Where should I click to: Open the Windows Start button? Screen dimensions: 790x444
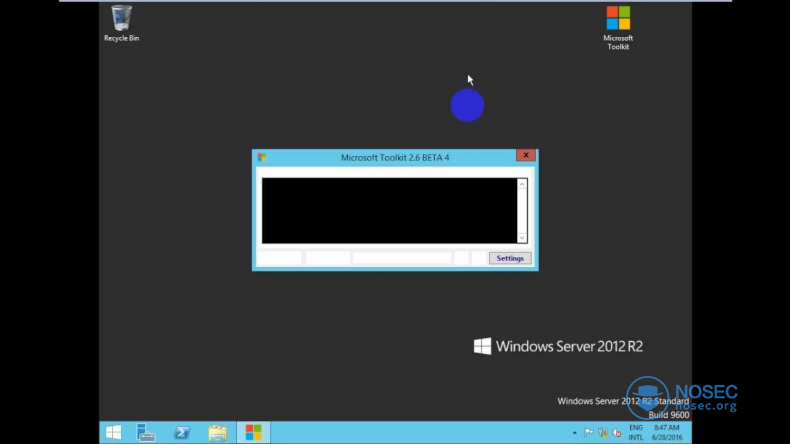(114, 432)
